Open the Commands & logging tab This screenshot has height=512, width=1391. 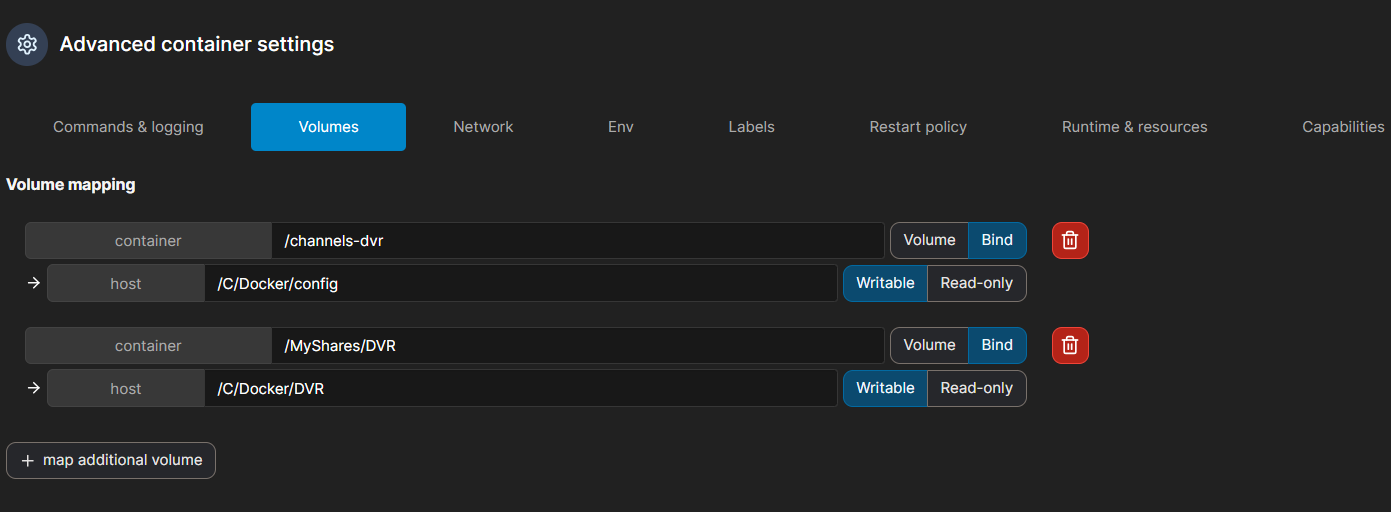click(x=128, y=127)
